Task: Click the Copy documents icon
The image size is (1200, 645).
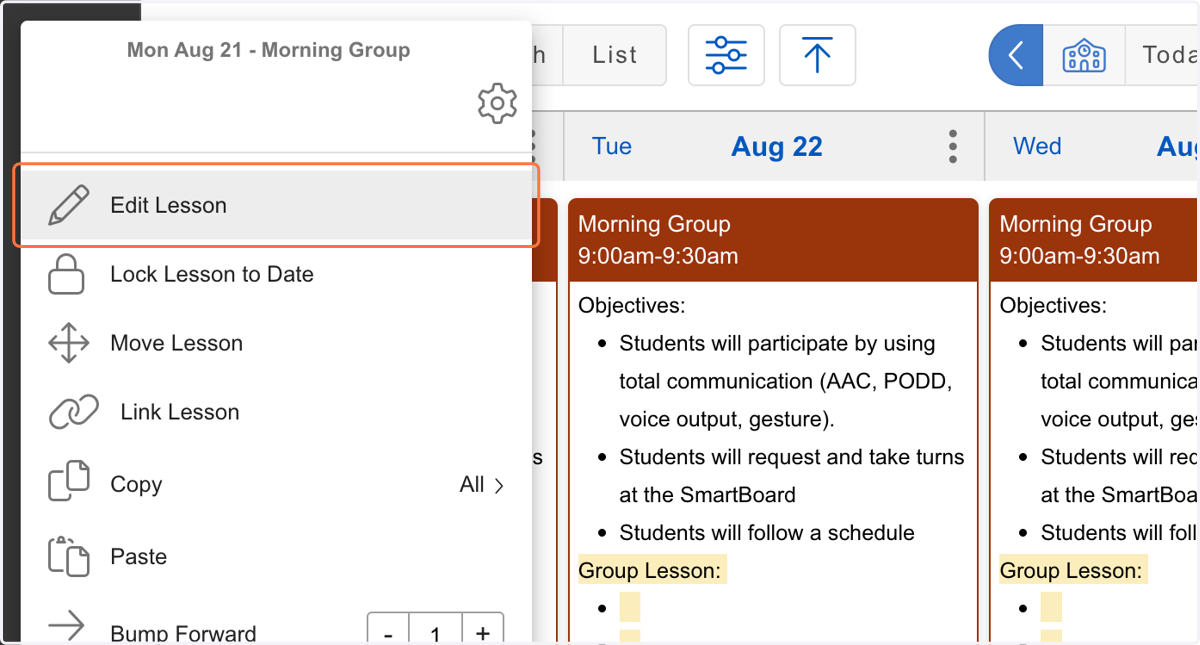Action: tap(69, 482)
